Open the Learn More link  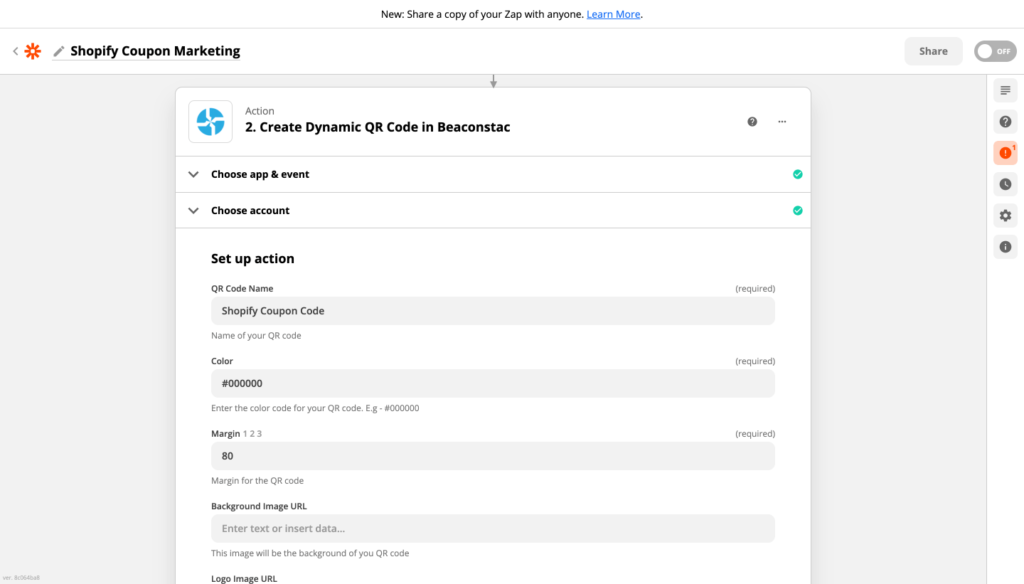click(x=613, y=14)
